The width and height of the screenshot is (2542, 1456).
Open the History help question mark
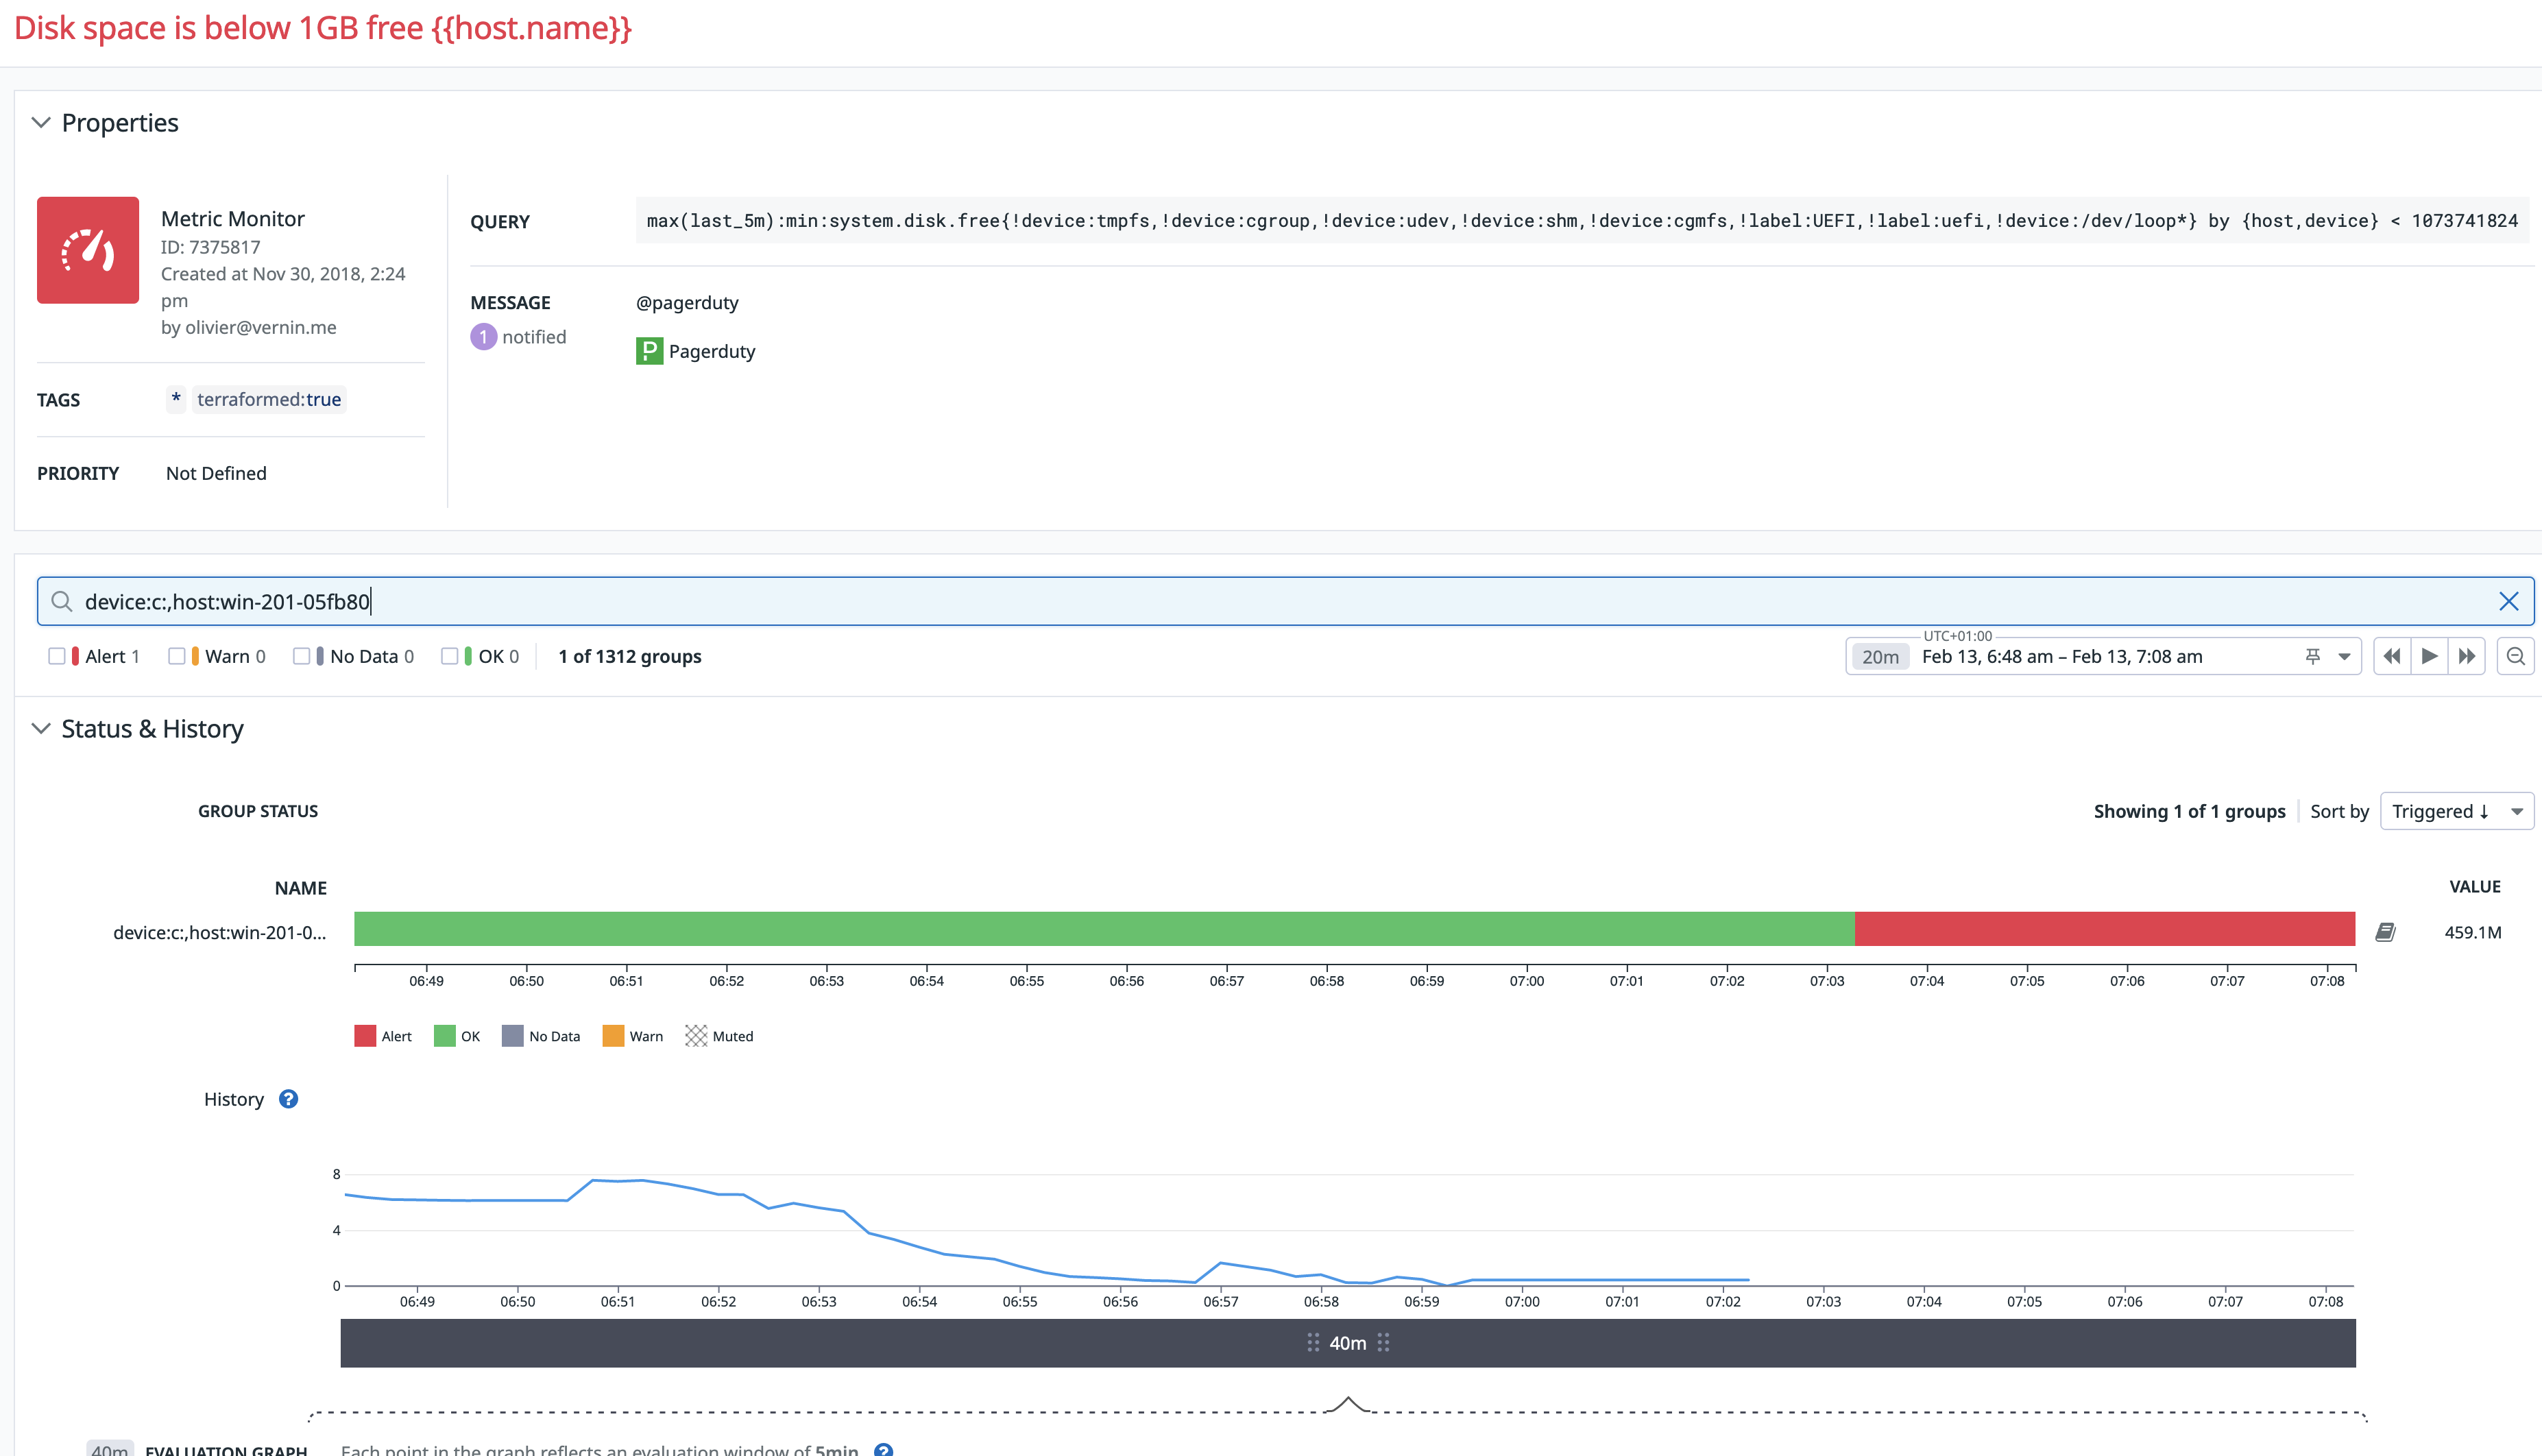point(288,1098)
